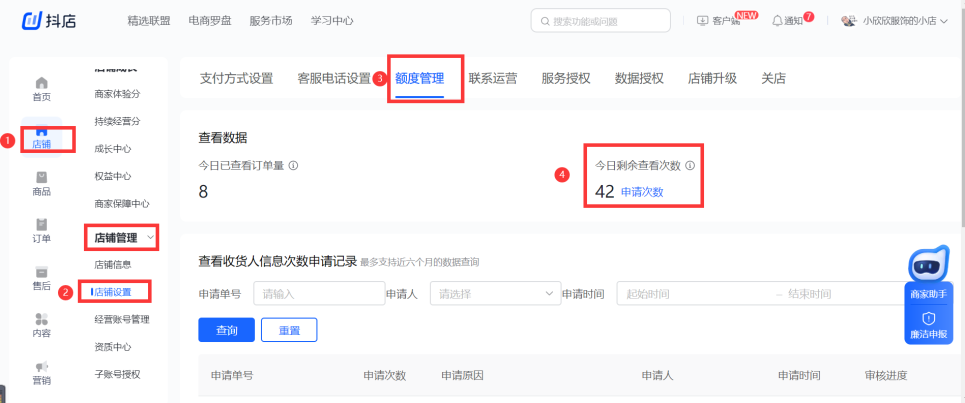Switch to the 店铺升级 tab
965x403 pixels.
point(712,78)
